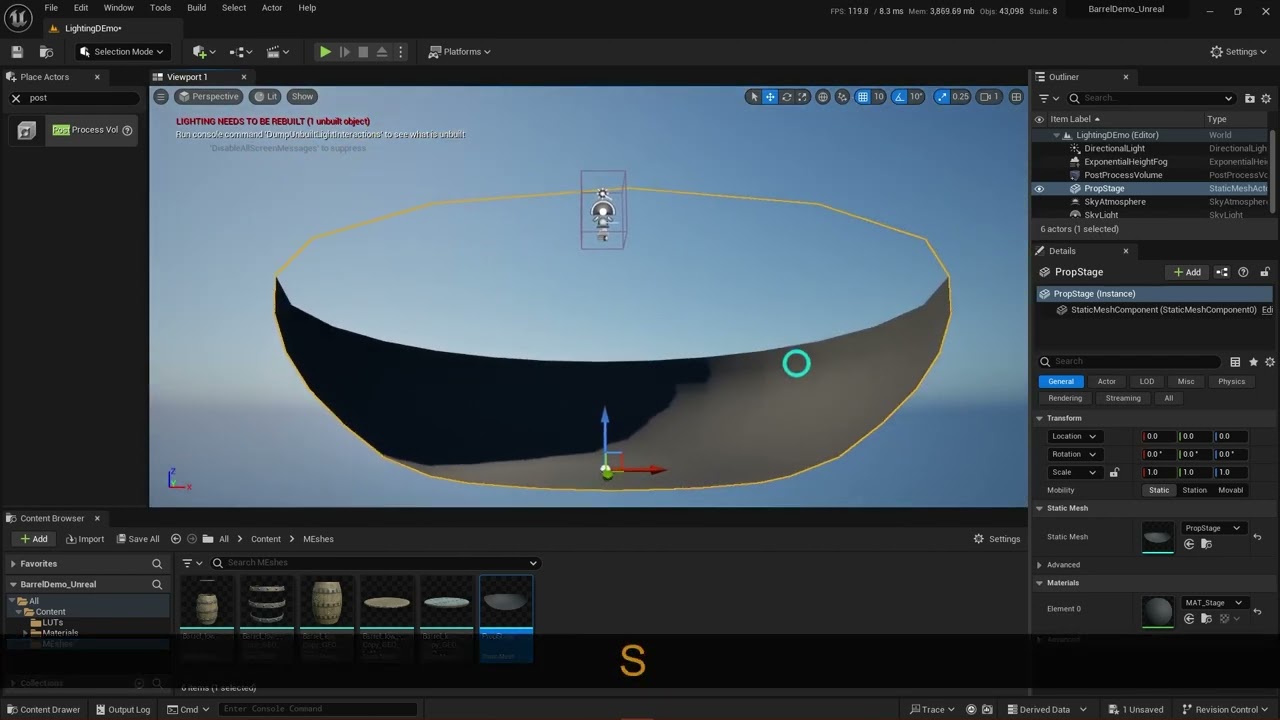
Task: Click the 'post' search field in Place Actors
Action: (x=83, y=98)
